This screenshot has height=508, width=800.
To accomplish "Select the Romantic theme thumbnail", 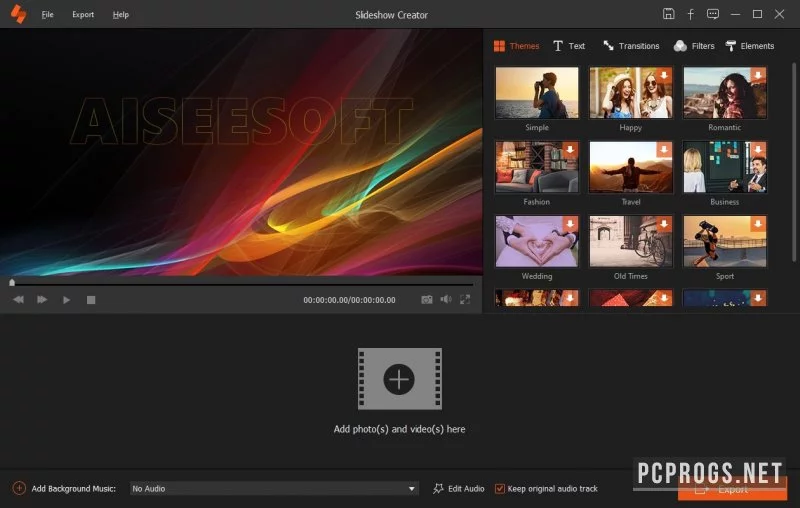I will (724, 93).
